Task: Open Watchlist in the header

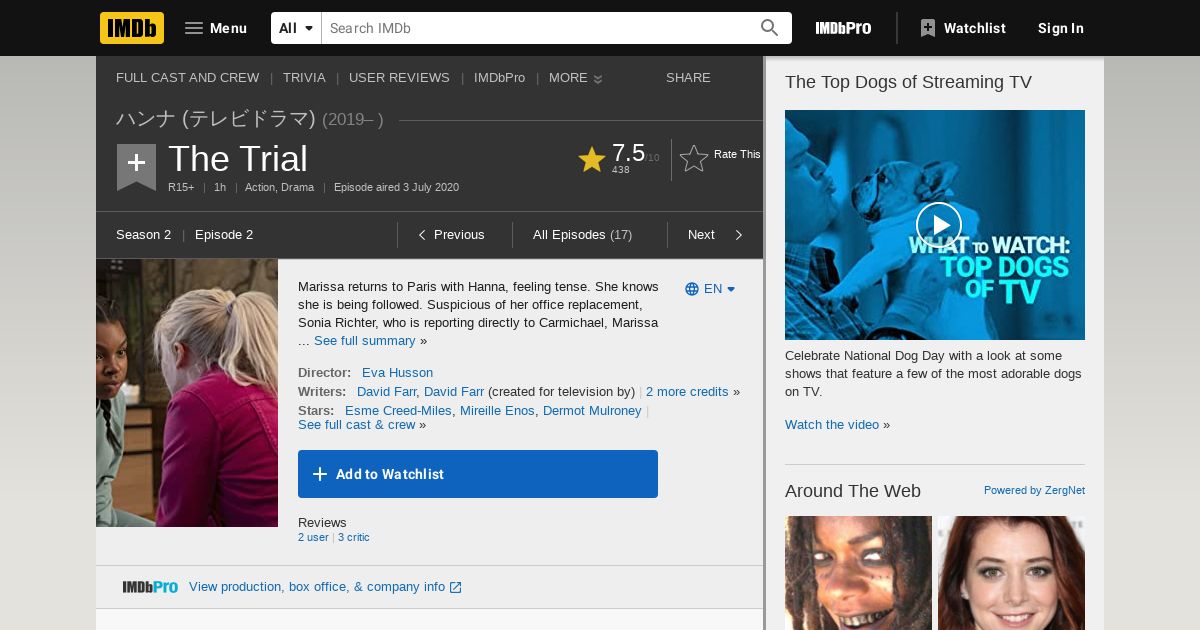Action: [962, 28]
